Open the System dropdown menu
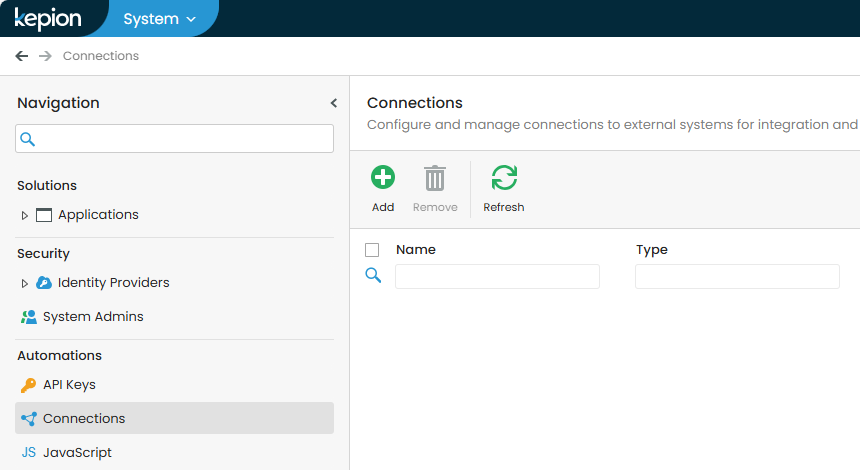 159,19
